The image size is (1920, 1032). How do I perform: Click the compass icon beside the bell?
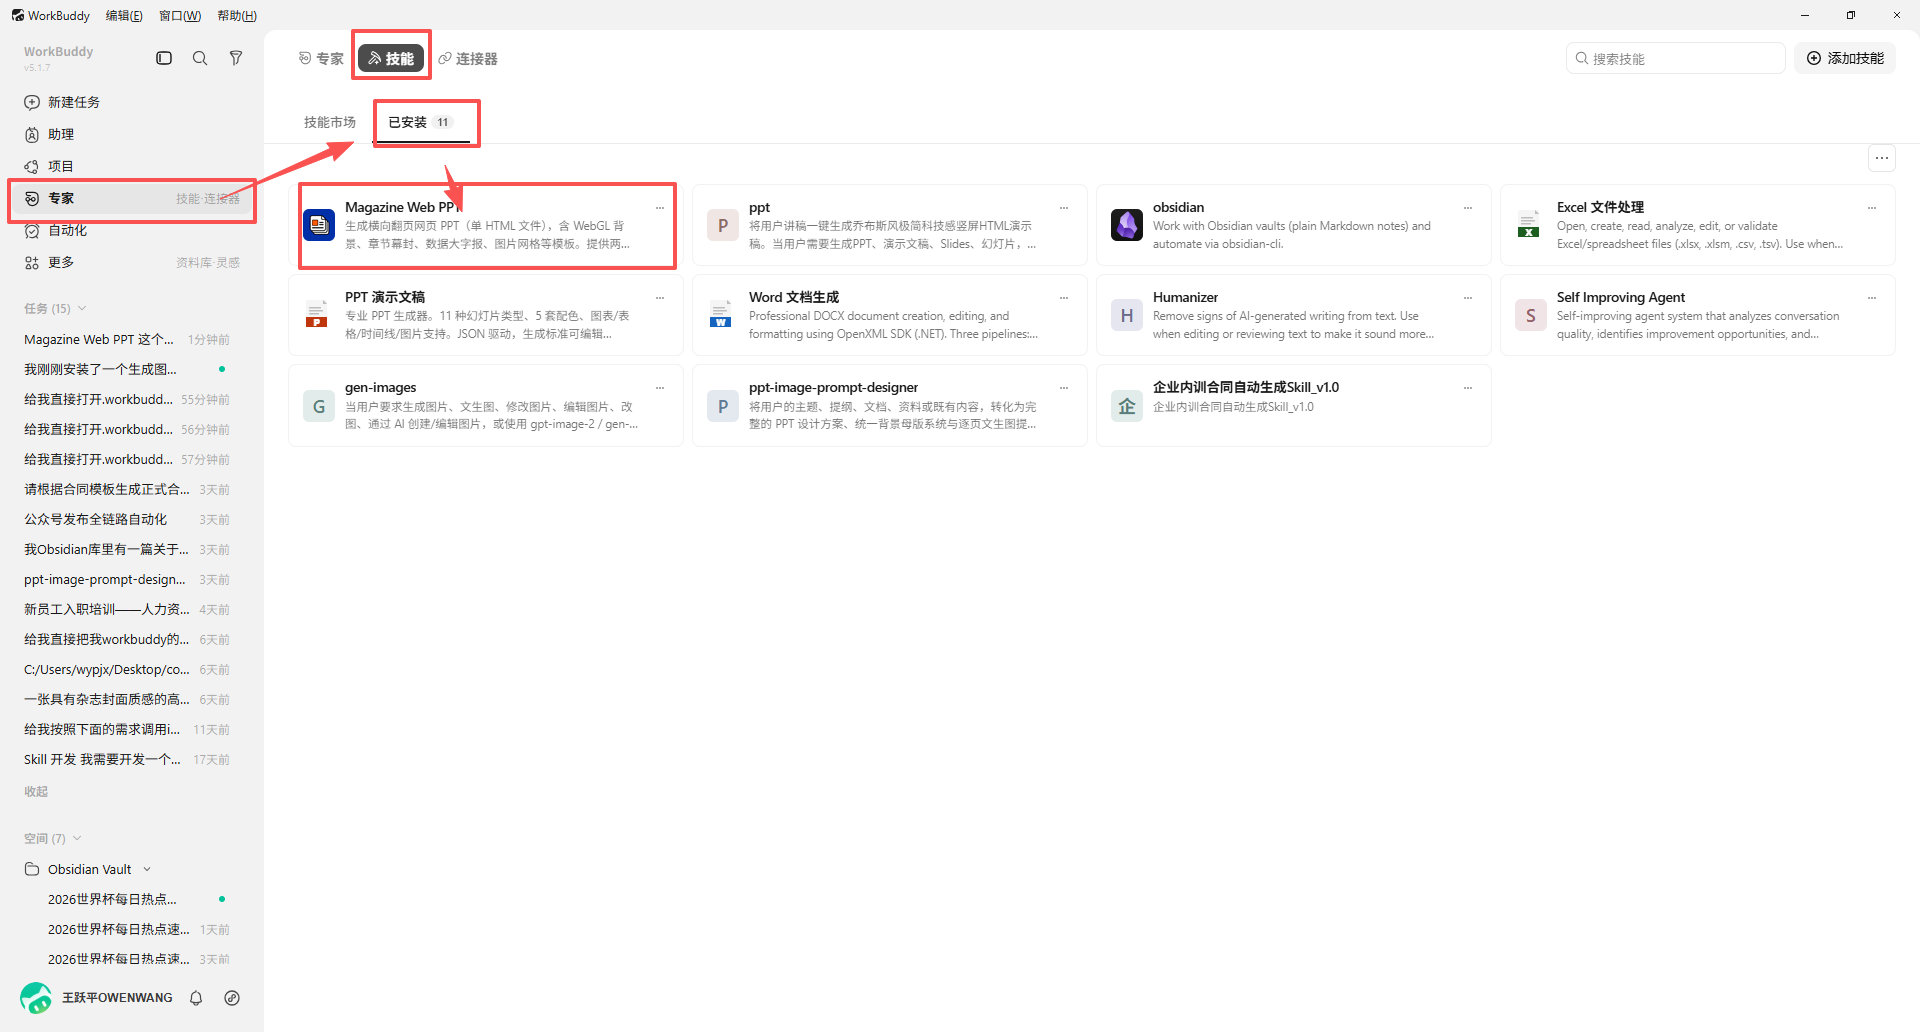[x=232, y=998]
